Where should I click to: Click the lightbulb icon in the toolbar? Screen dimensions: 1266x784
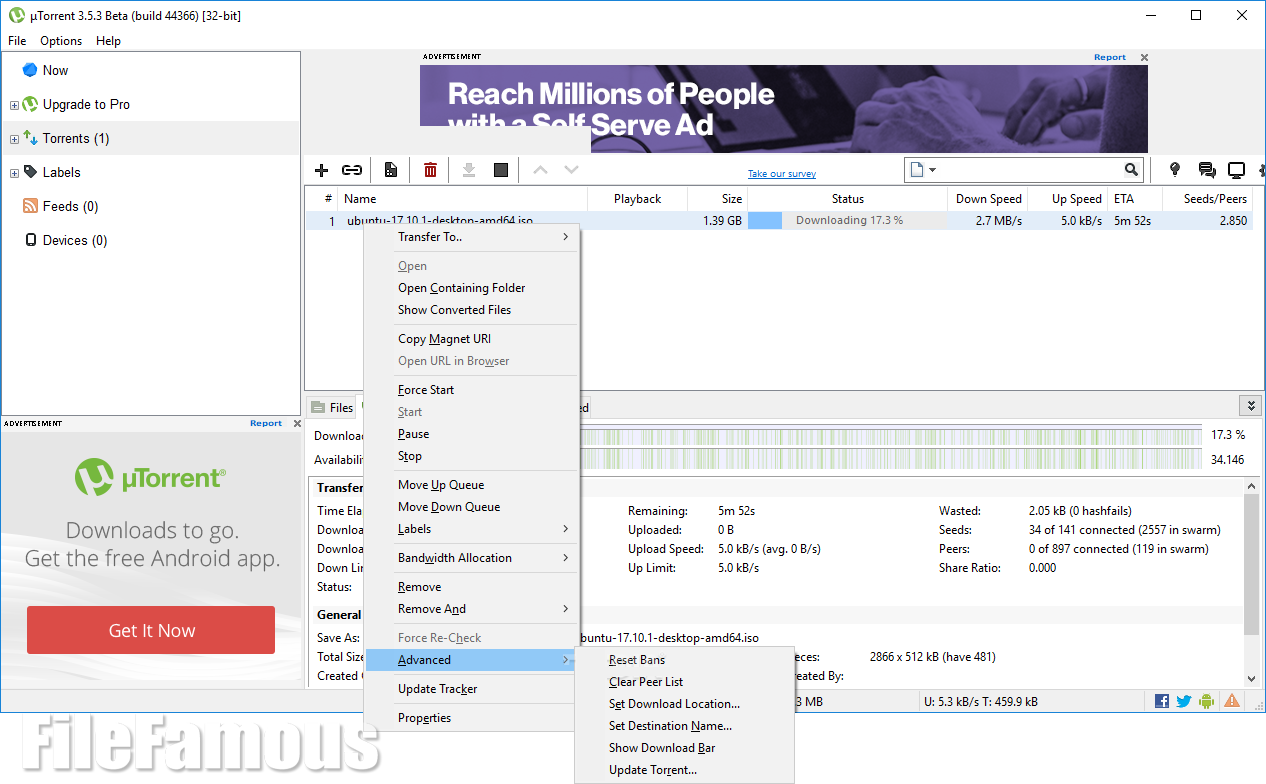click(x=1175, y=170)
